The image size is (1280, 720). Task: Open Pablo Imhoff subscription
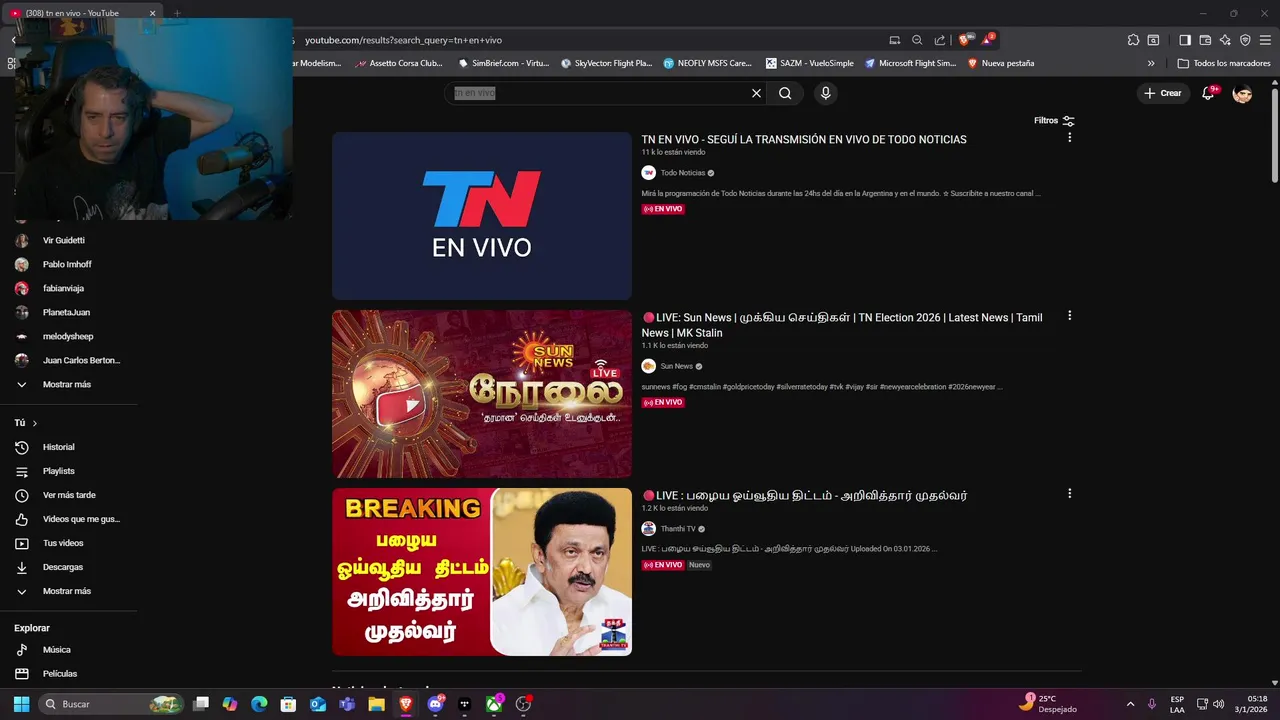coord(68,265)
